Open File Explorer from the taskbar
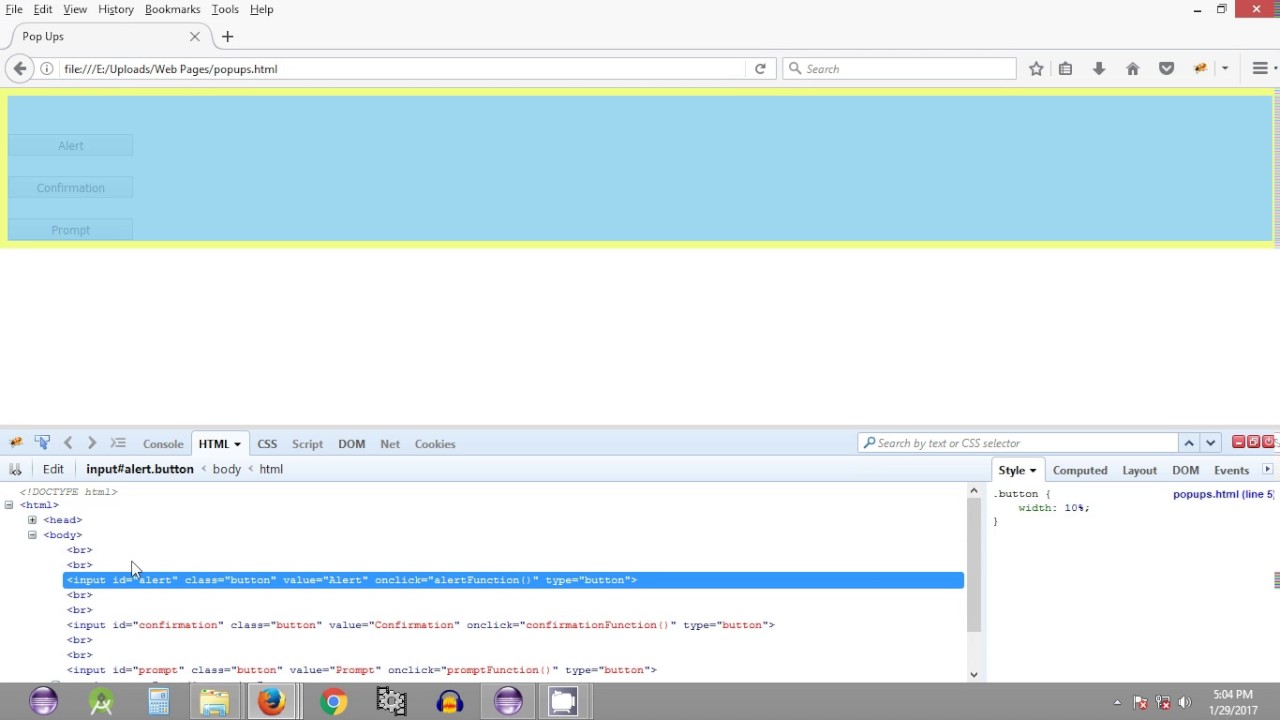Screen dimensions: 1280x720 pyautogui.click(x=214, y=702)
